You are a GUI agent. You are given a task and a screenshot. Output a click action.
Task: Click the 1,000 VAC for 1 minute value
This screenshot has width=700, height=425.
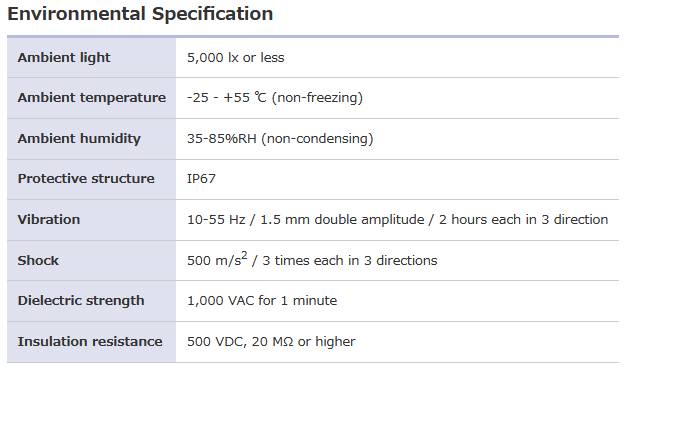coord(262,301)
